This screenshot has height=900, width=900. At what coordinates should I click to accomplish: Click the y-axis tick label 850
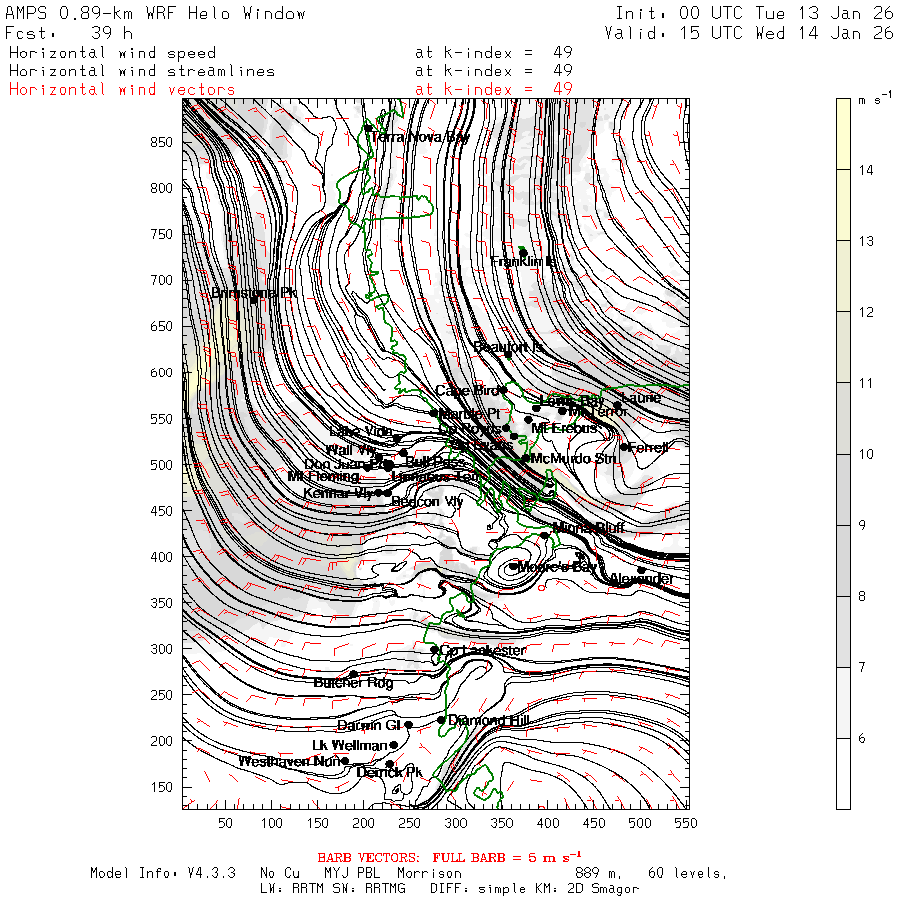(x=161, y=142)
